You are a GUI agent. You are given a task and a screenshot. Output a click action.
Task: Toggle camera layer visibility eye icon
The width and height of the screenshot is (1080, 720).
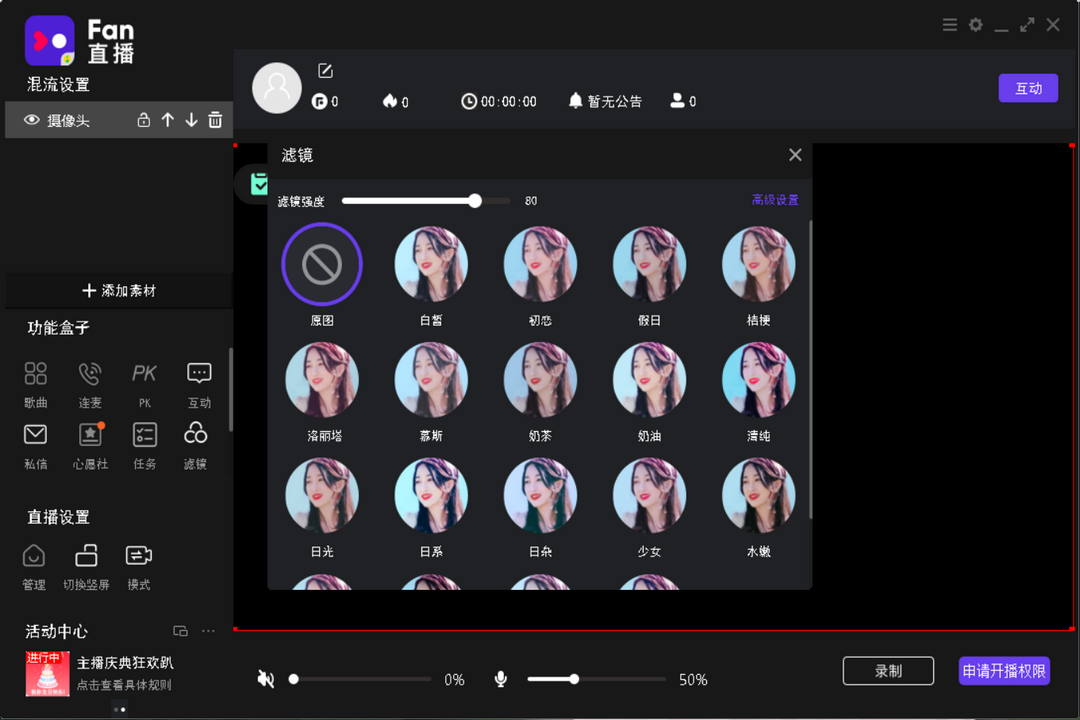coord(33,119)
